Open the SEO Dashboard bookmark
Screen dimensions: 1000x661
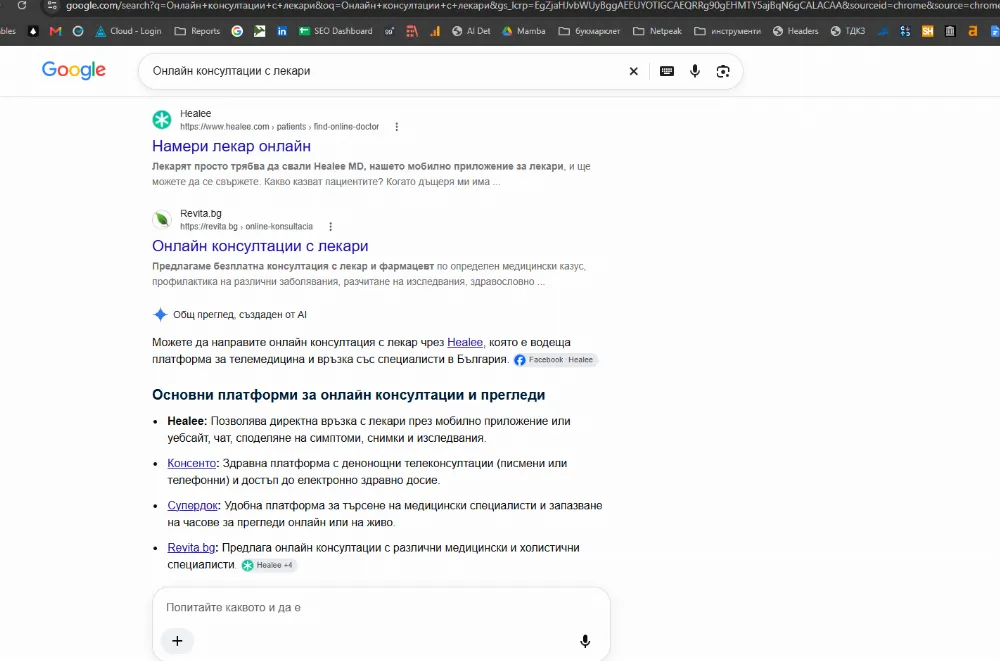pos(335,31)
